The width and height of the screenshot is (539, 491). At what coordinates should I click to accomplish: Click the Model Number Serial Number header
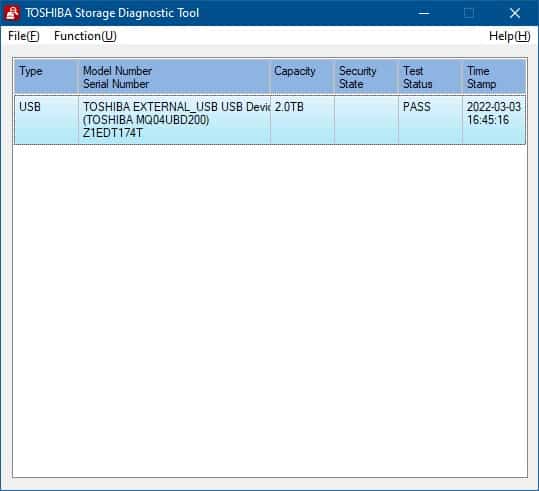pyautogui.click(x=174, y=77)
